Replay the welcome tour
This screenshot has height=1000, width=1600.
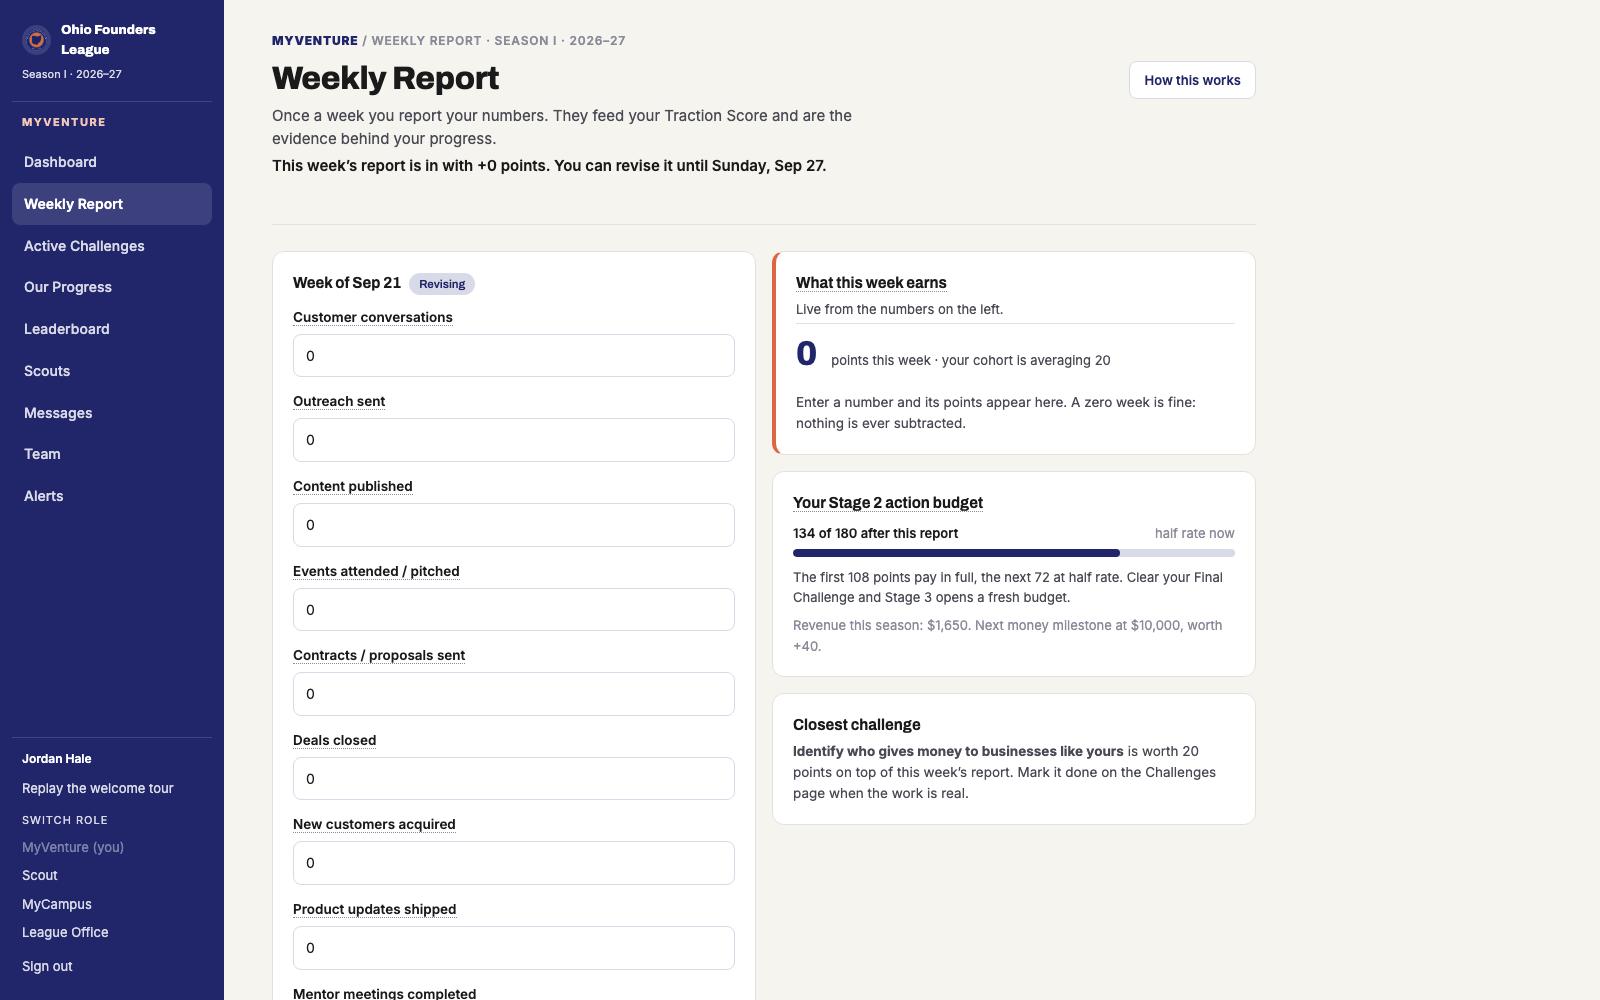pos(98,788)
